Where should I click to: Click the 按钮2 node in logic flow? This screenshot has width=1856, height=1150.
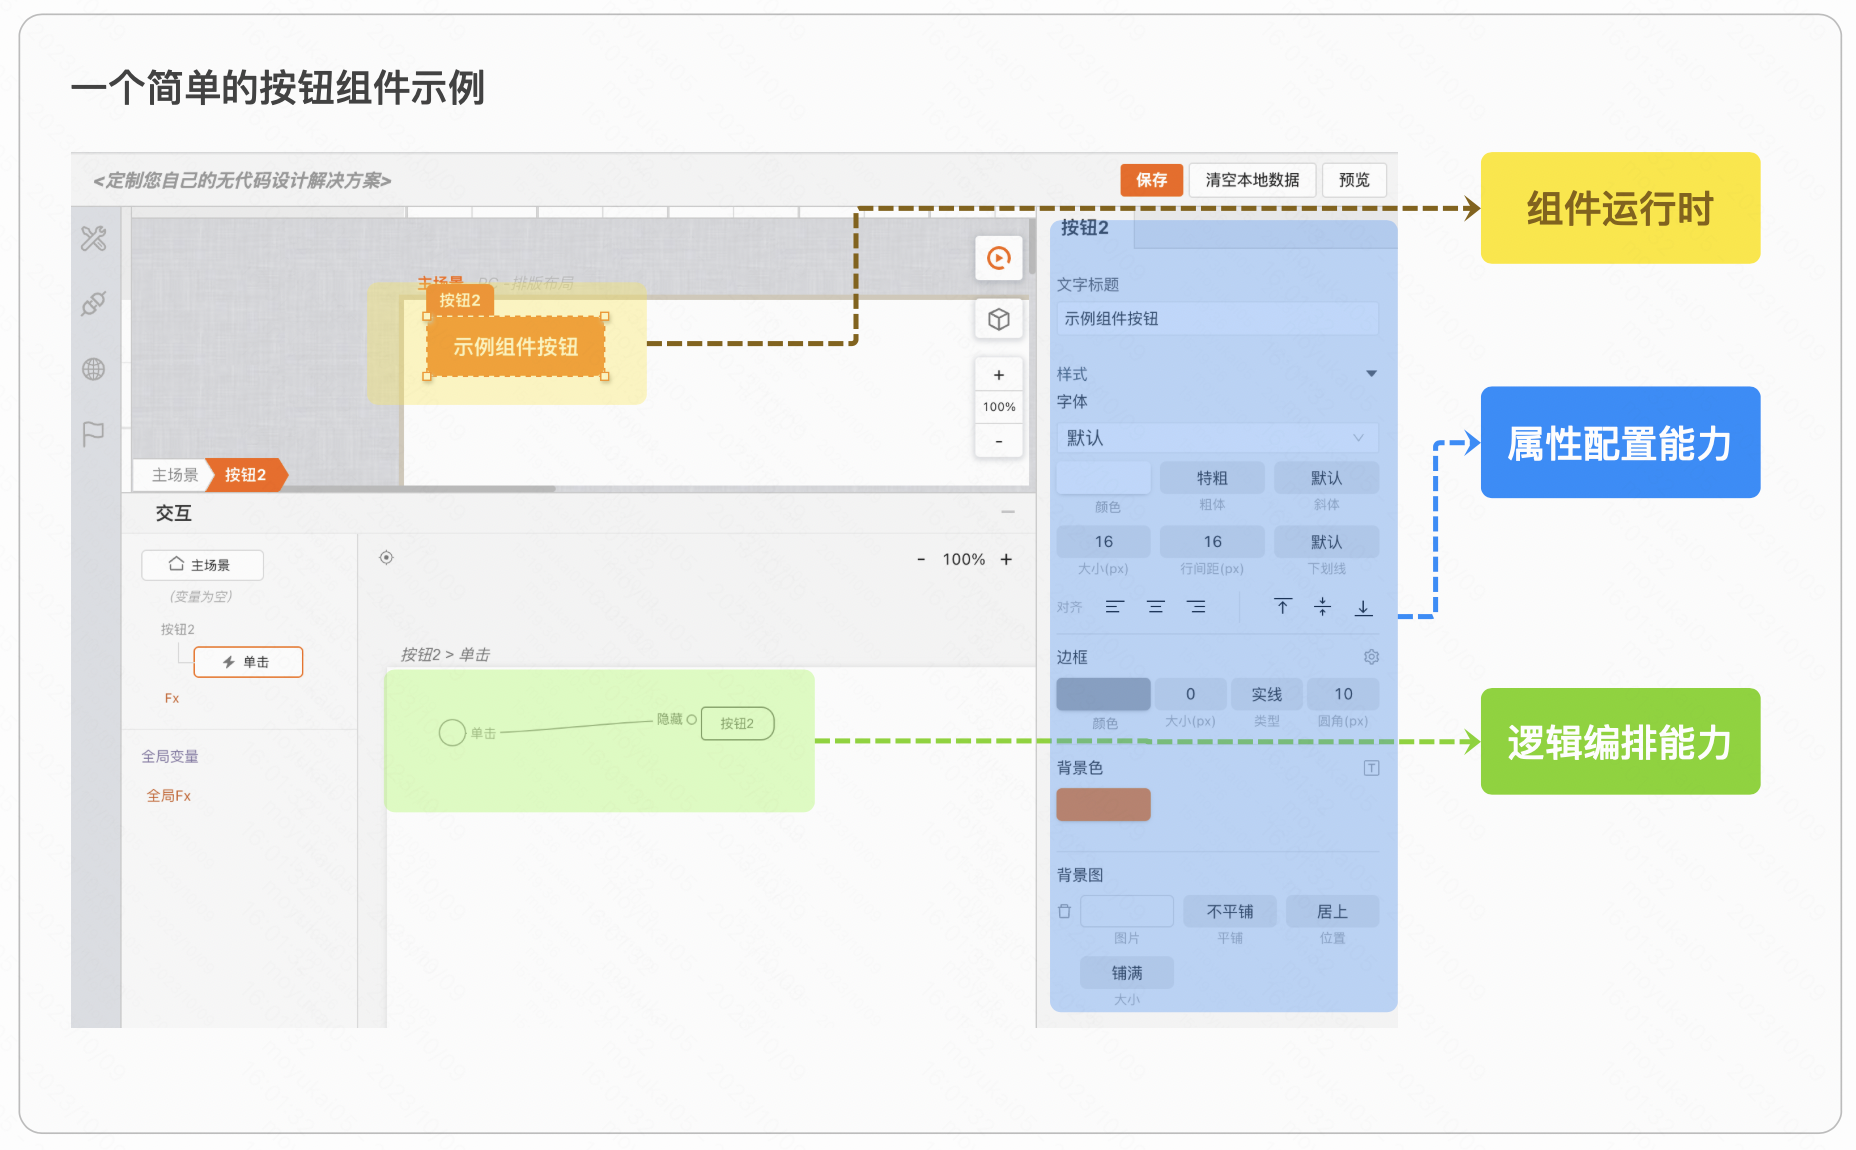tap(737, 723)
